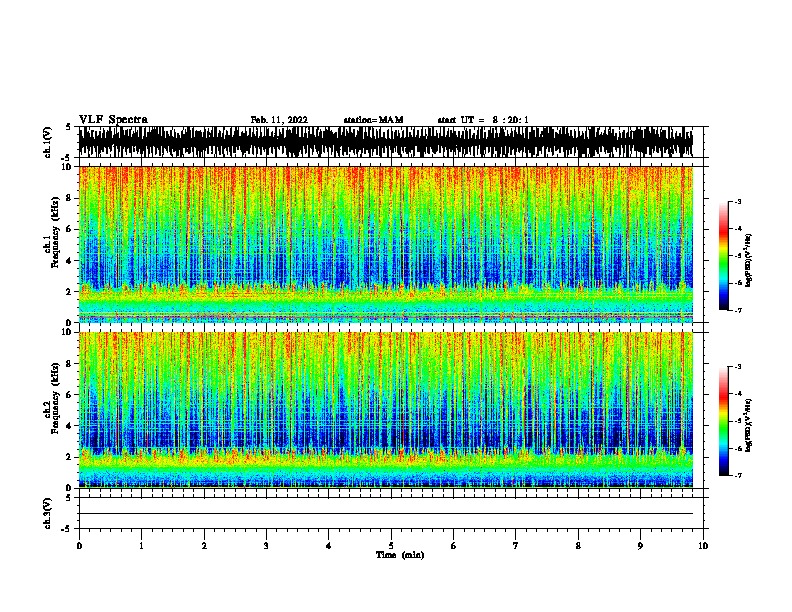Click the "ch.1(V)" waveform axis label
This screenshot has width=792, height=612.
(47, 142)
